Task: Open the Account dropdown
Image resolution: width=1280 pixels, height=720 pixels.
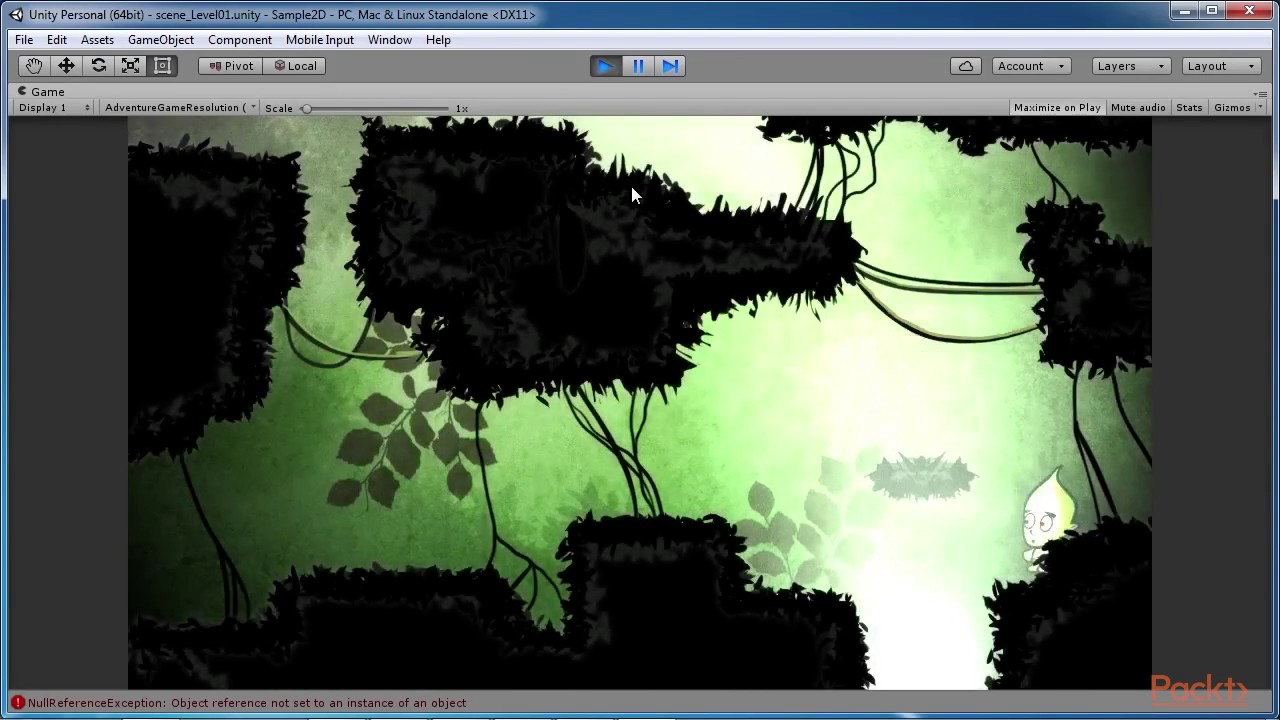Action: (1032, 66)
